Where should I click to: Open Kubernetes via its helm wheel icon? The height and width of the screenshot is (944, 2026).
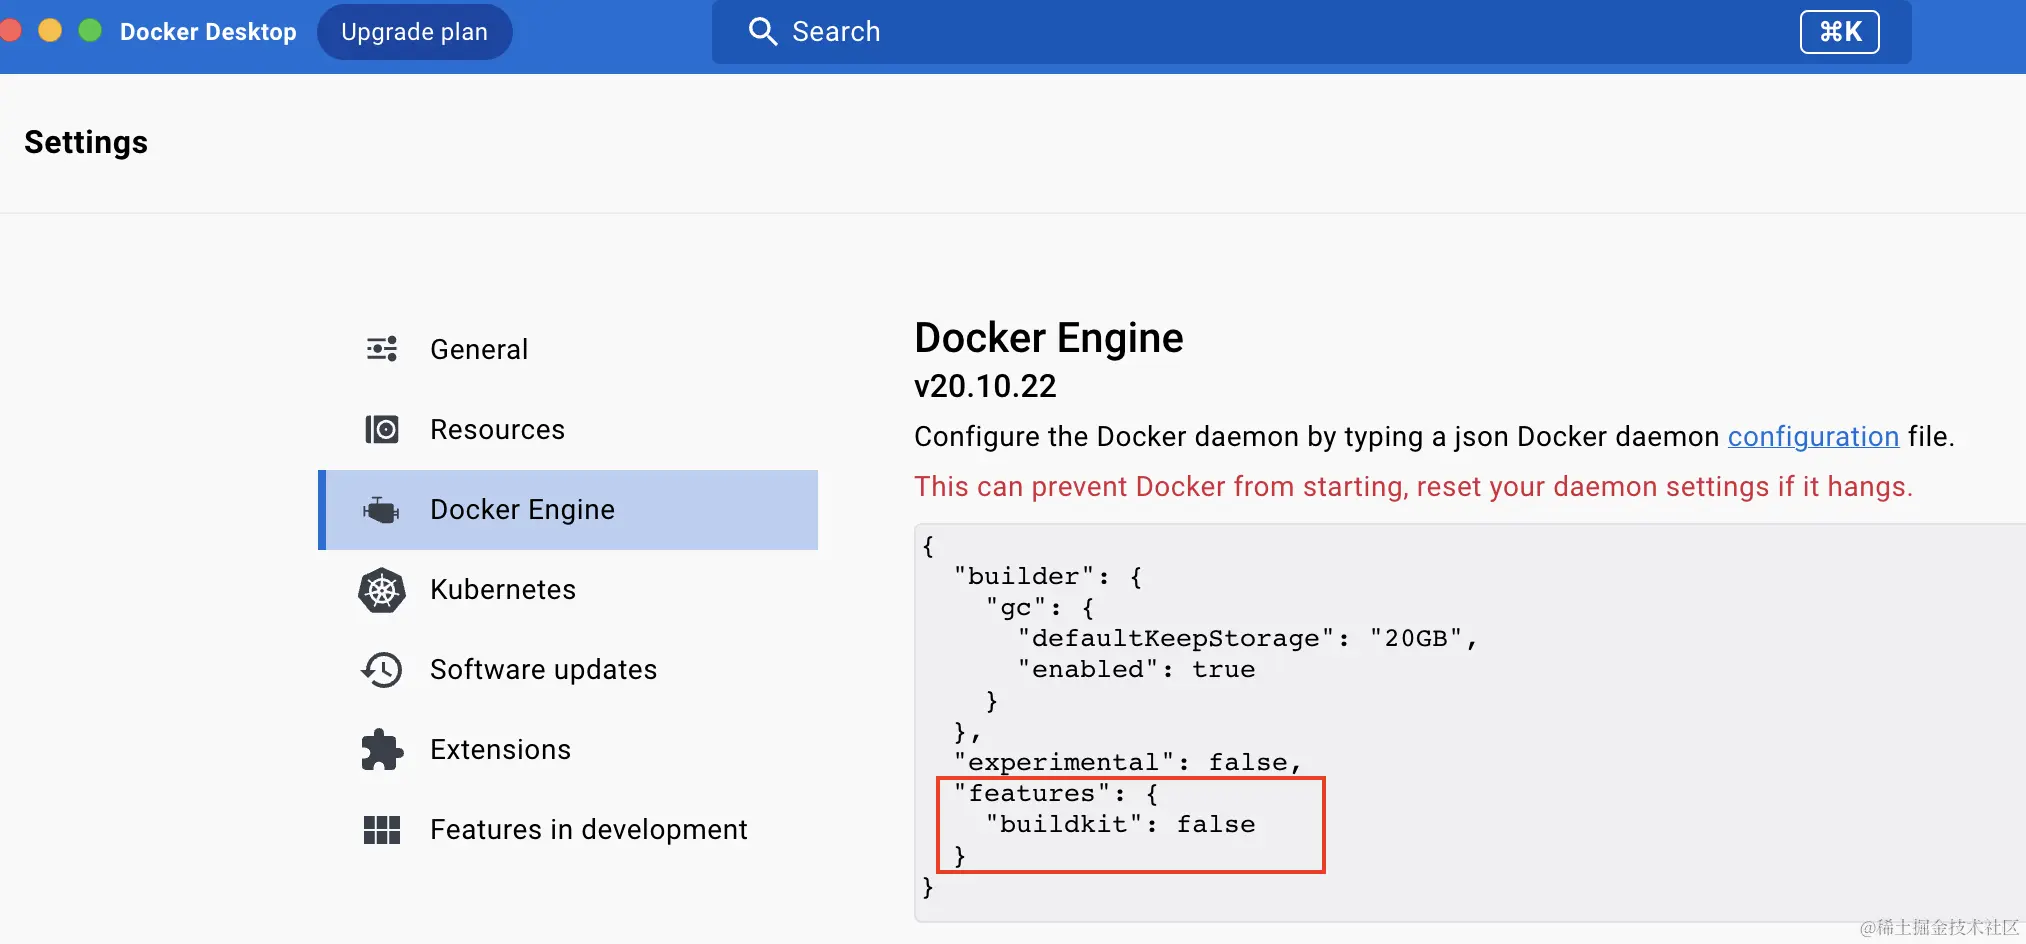click(381, 589)
